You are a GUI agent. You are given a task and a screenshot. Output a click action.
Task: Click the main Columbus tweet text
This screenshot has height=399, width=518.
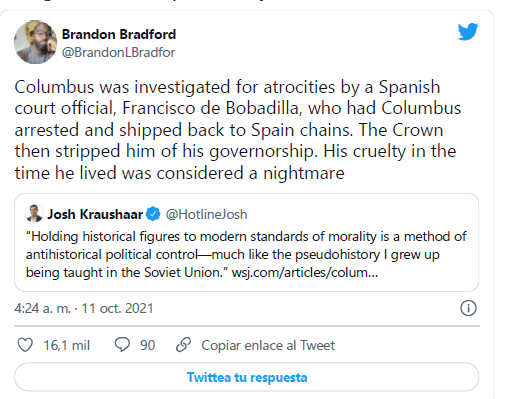[237, 130]
